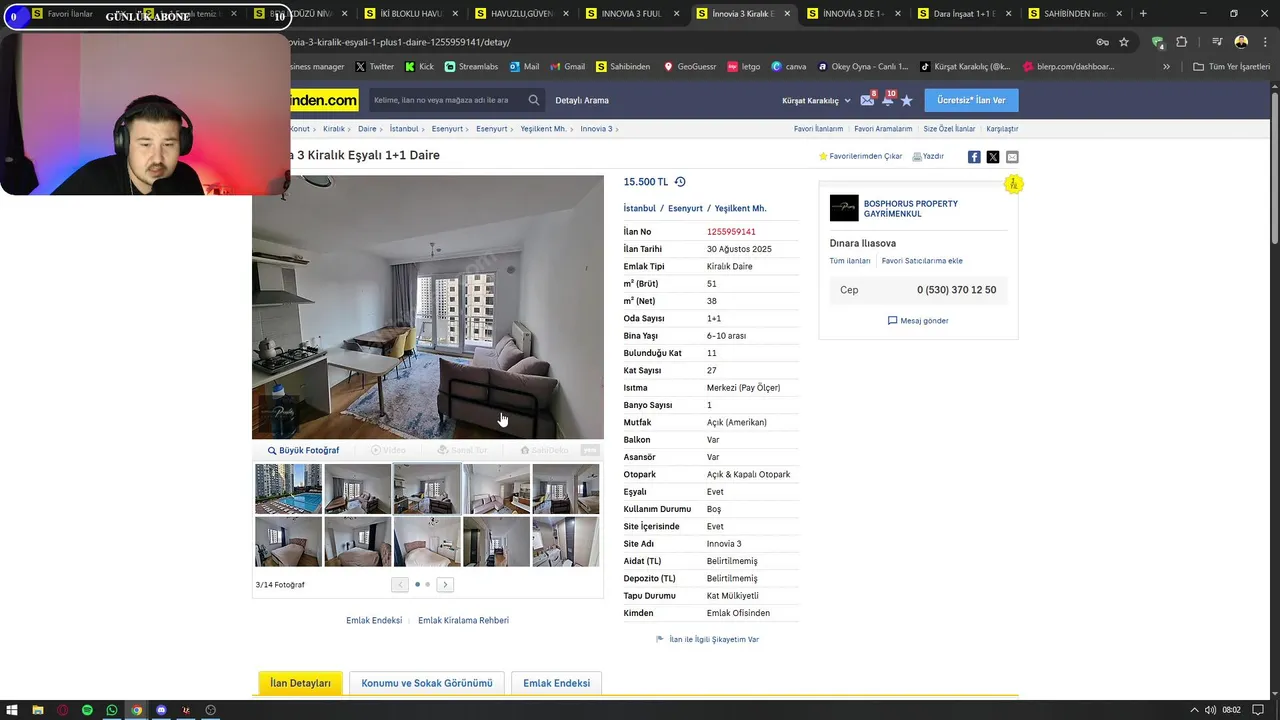Open the GeoGuessr bookmark
The image size is (1280, 720).
(x=690, y=67)
